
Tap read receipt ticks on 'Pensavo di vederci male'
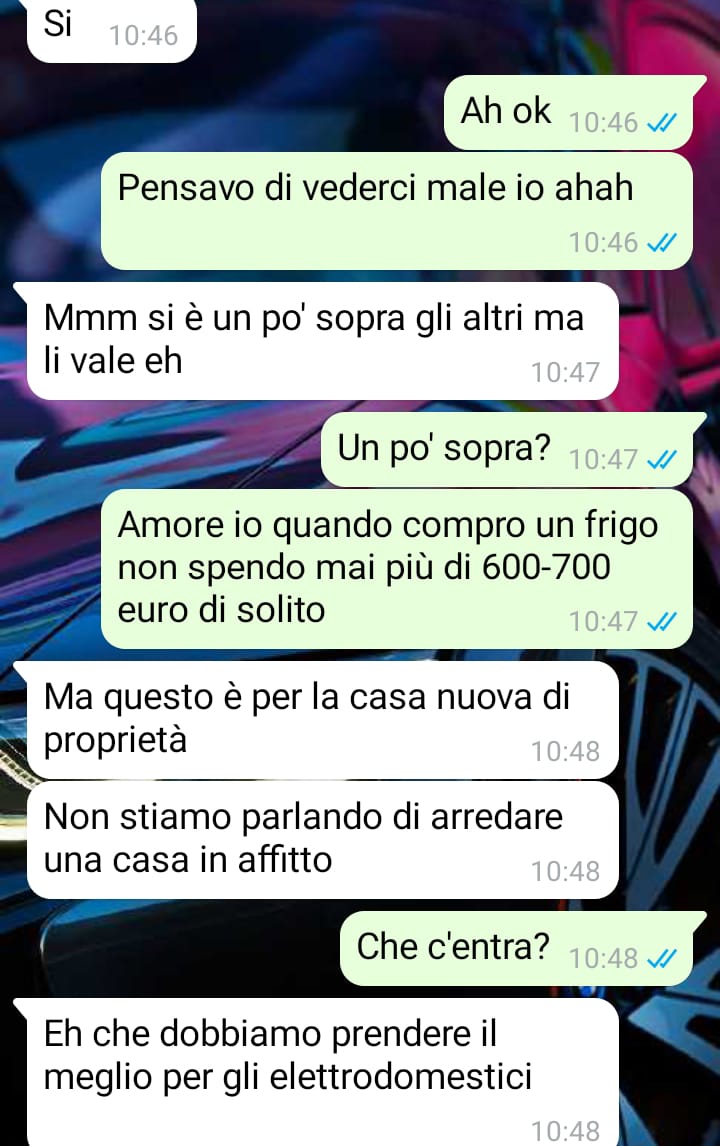(x=662, y=242)
